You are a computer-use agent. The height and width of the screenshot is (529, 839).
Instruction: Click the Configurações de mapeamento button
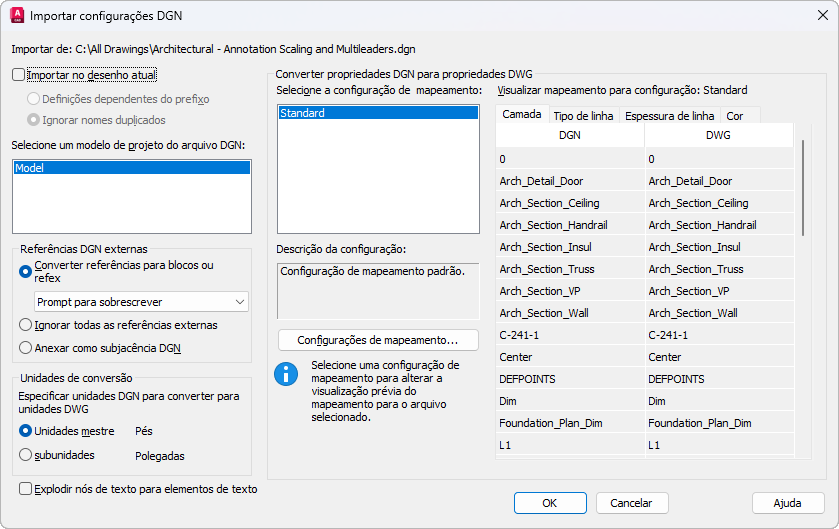pos(378,340)
